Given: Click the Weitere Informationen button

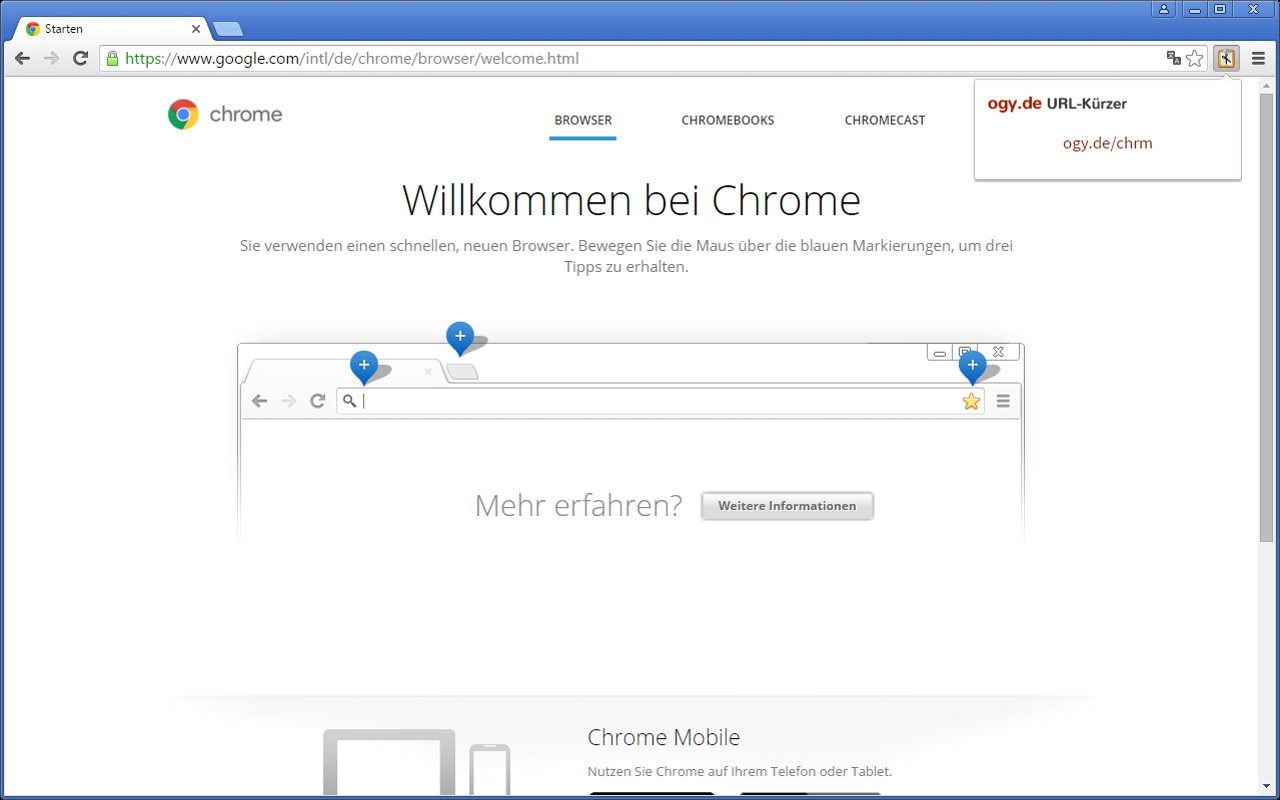Looking at the screenshot, I should tap(787, 506).
